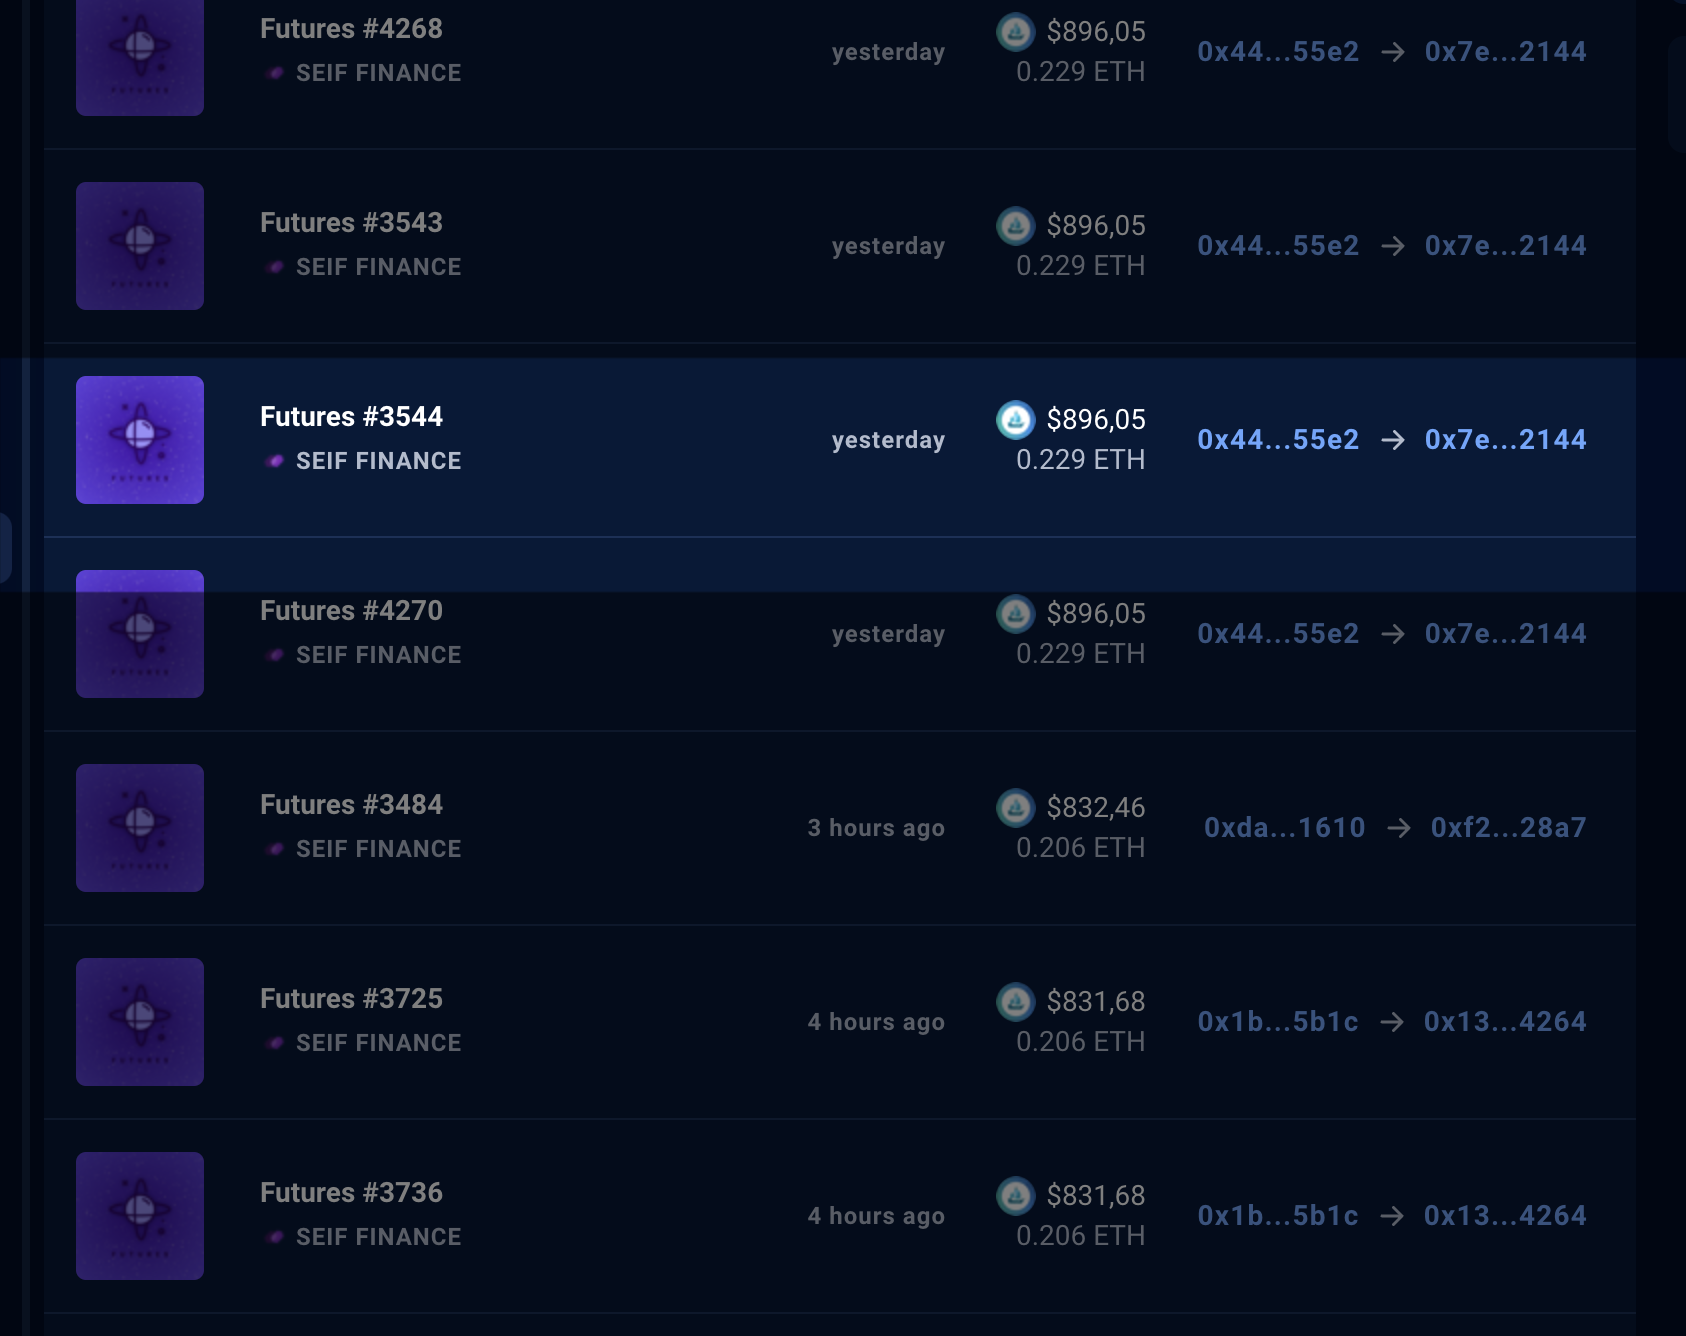
Task: Open SEIF FINANCE collection under Futures #3544
Action: click(378, 461)
